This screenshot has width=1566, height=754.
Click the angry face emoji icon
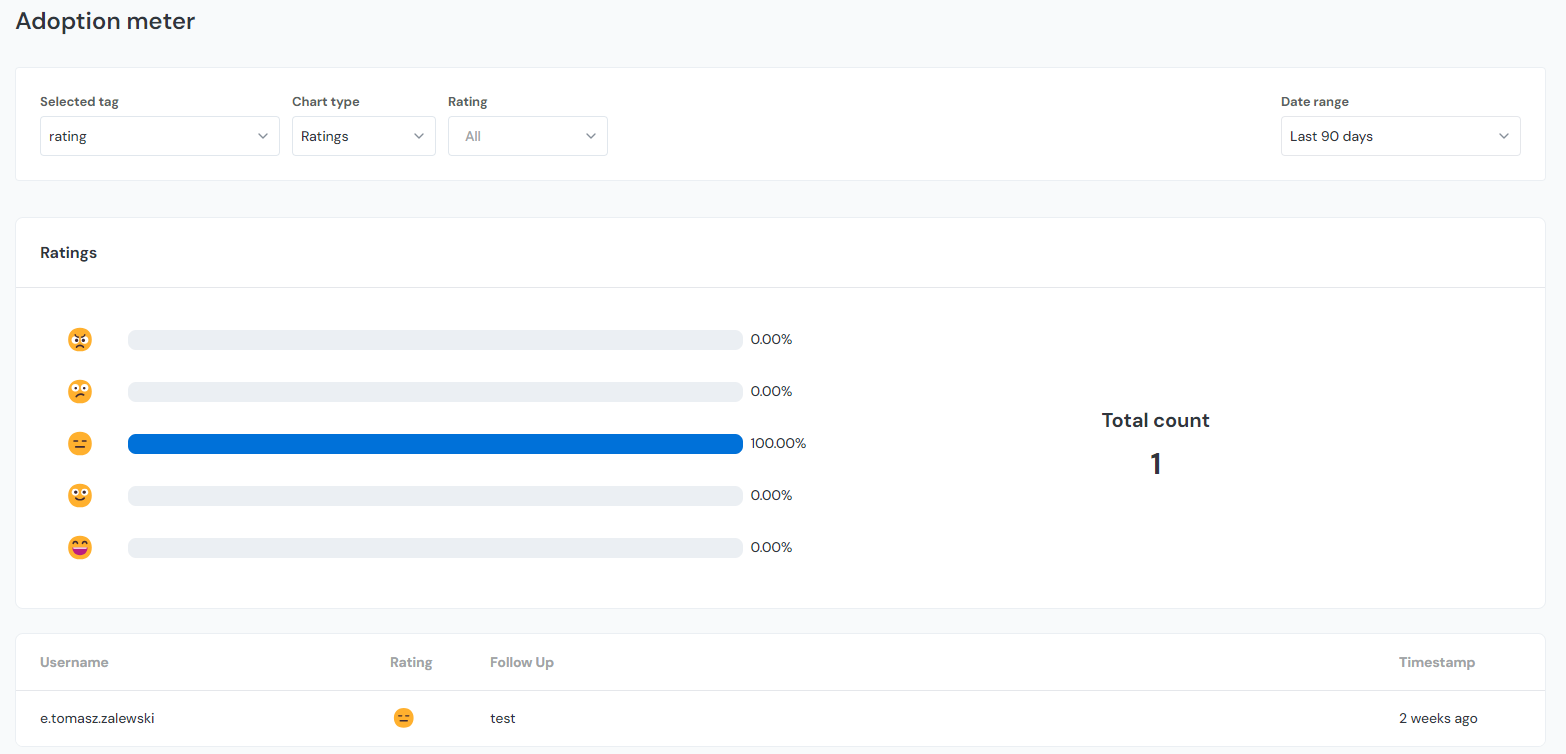pyautogui.click(x=80, y=340)
